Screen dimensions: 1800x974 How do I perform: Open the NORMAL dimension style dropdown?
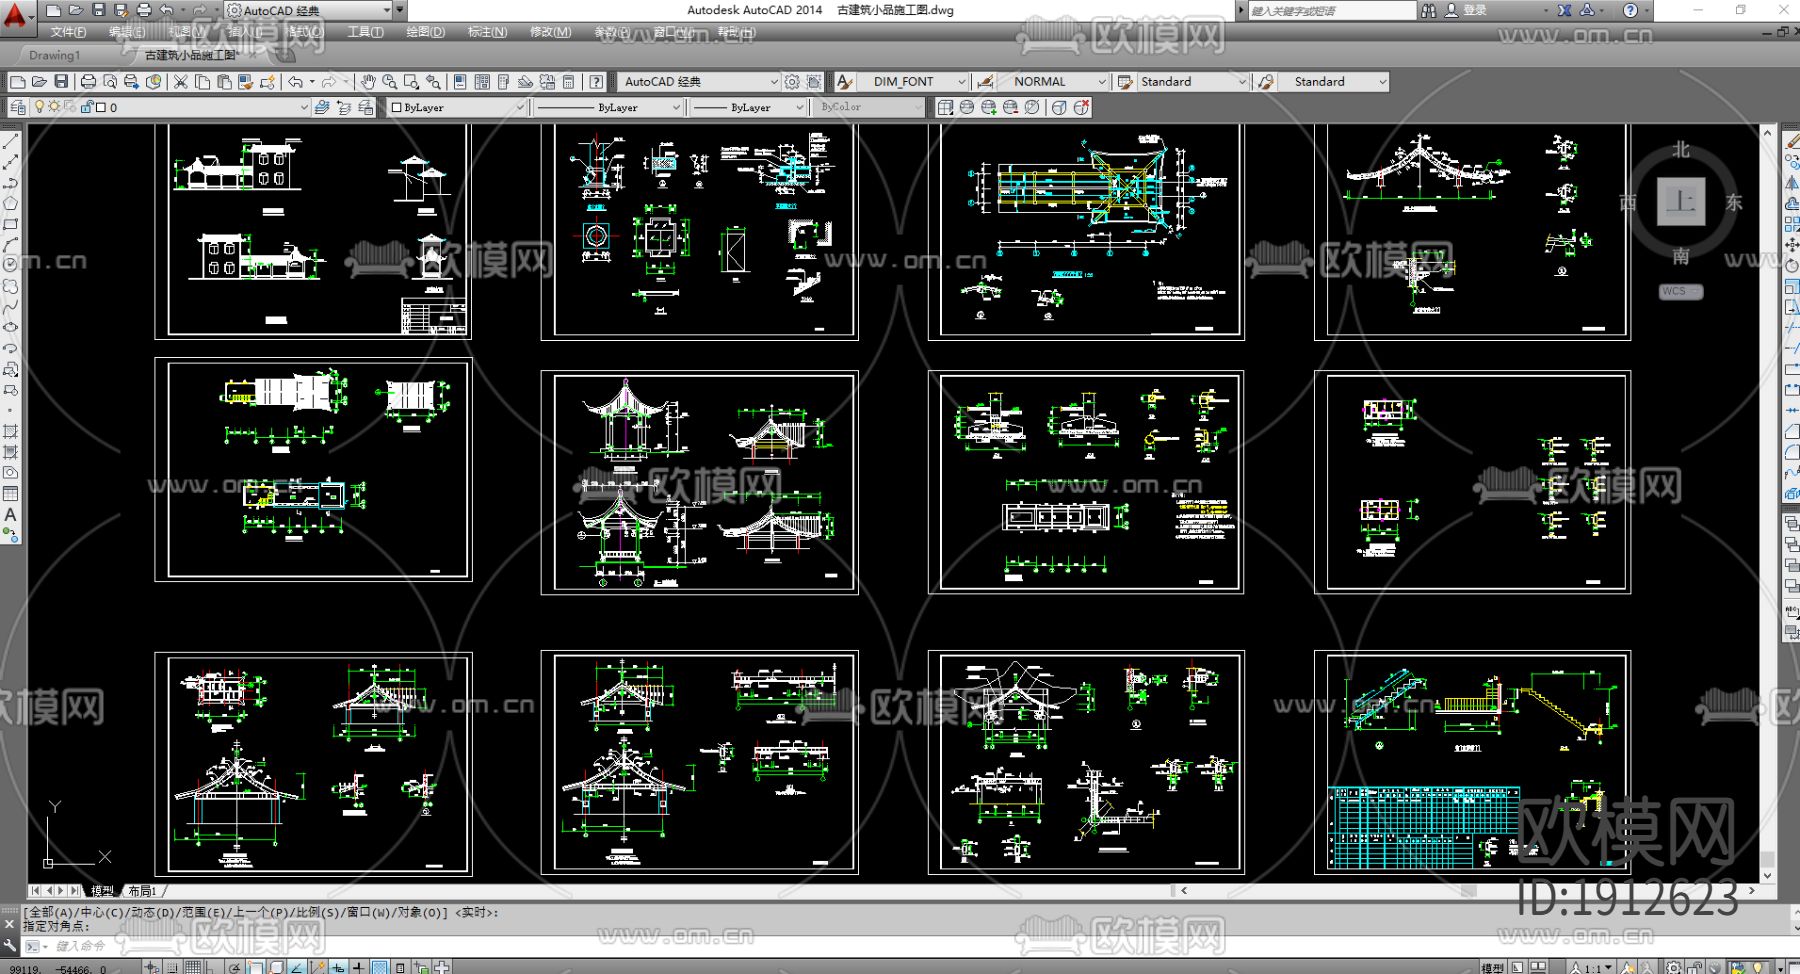(x=1102, y=82)
